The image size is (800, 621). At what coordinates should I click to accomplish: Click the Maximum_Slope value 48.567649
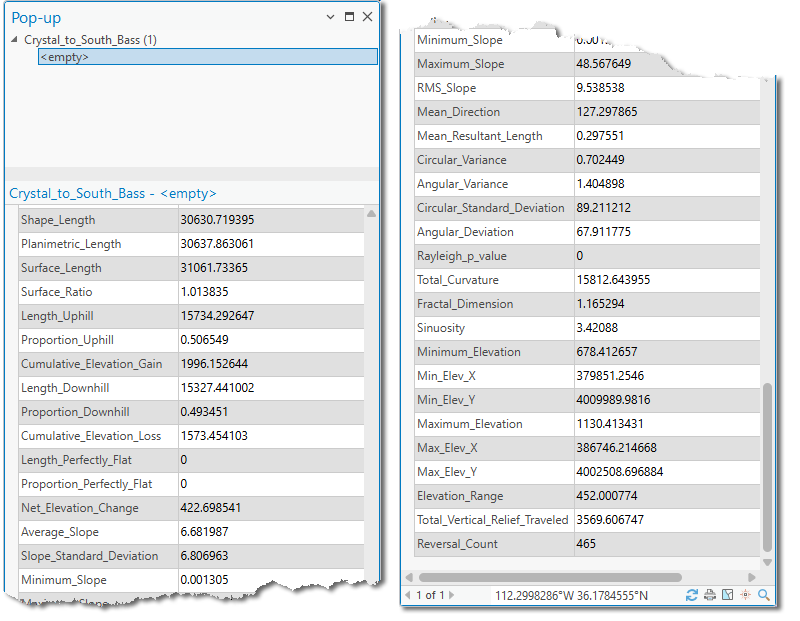pos(604,64)
